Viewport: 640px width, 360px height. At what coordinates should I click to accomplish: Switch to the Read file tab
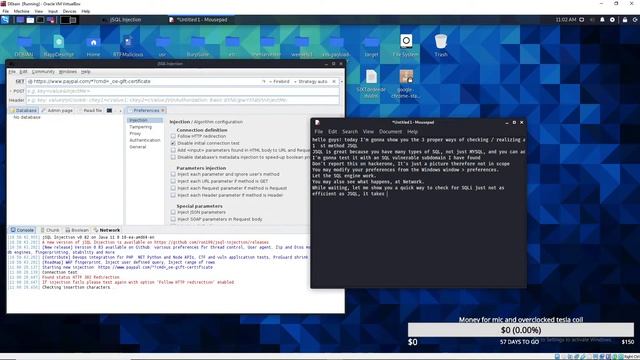pyautogui.click(x=90, y=111)
